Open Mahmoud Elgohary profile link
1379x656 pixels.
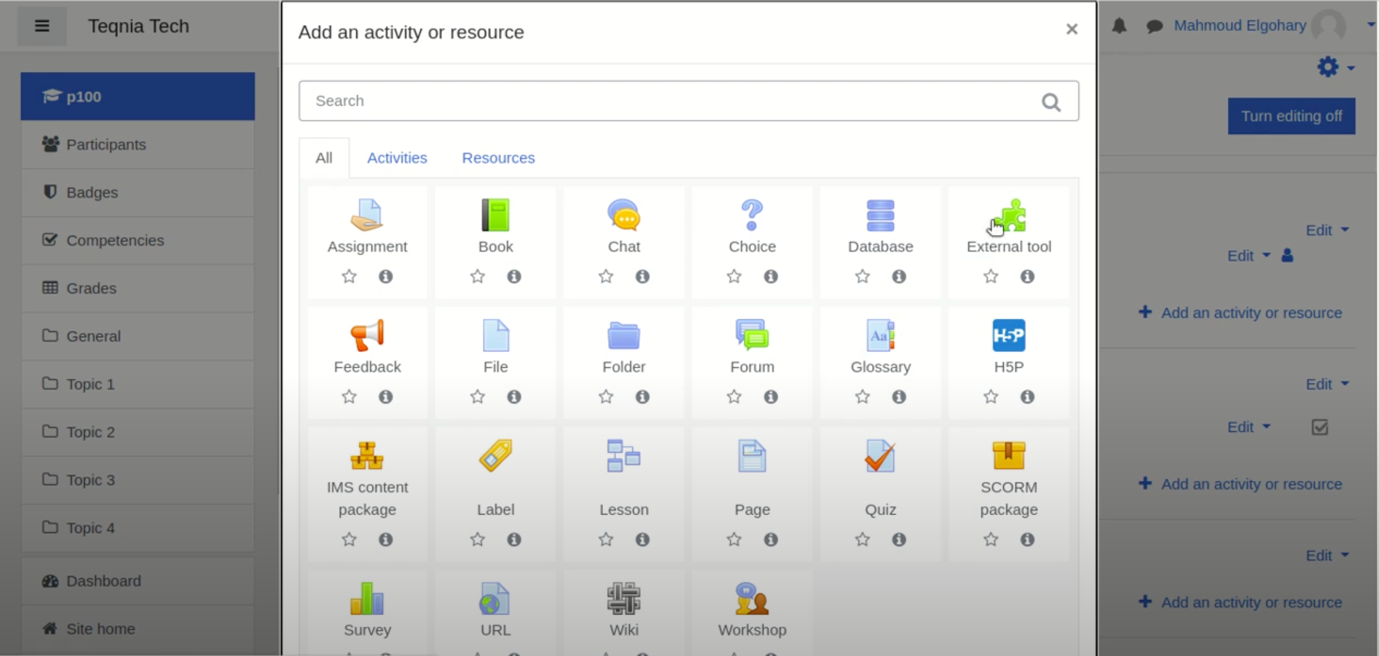click(1240, 26)
